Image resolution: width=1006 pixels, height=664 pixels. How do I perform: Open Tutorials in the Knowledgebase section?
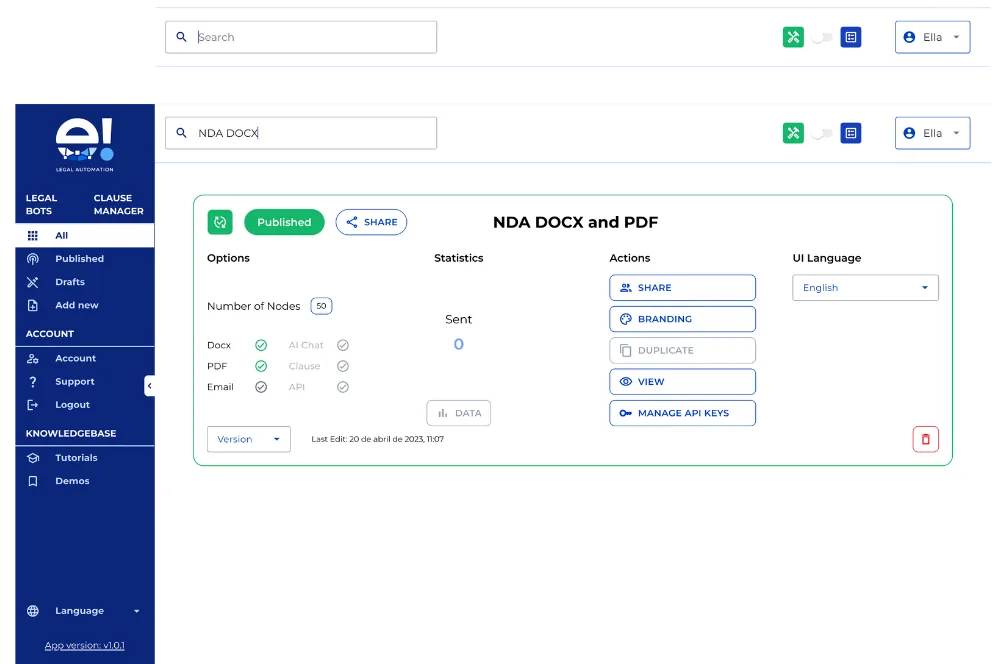[x=76, y=458]
